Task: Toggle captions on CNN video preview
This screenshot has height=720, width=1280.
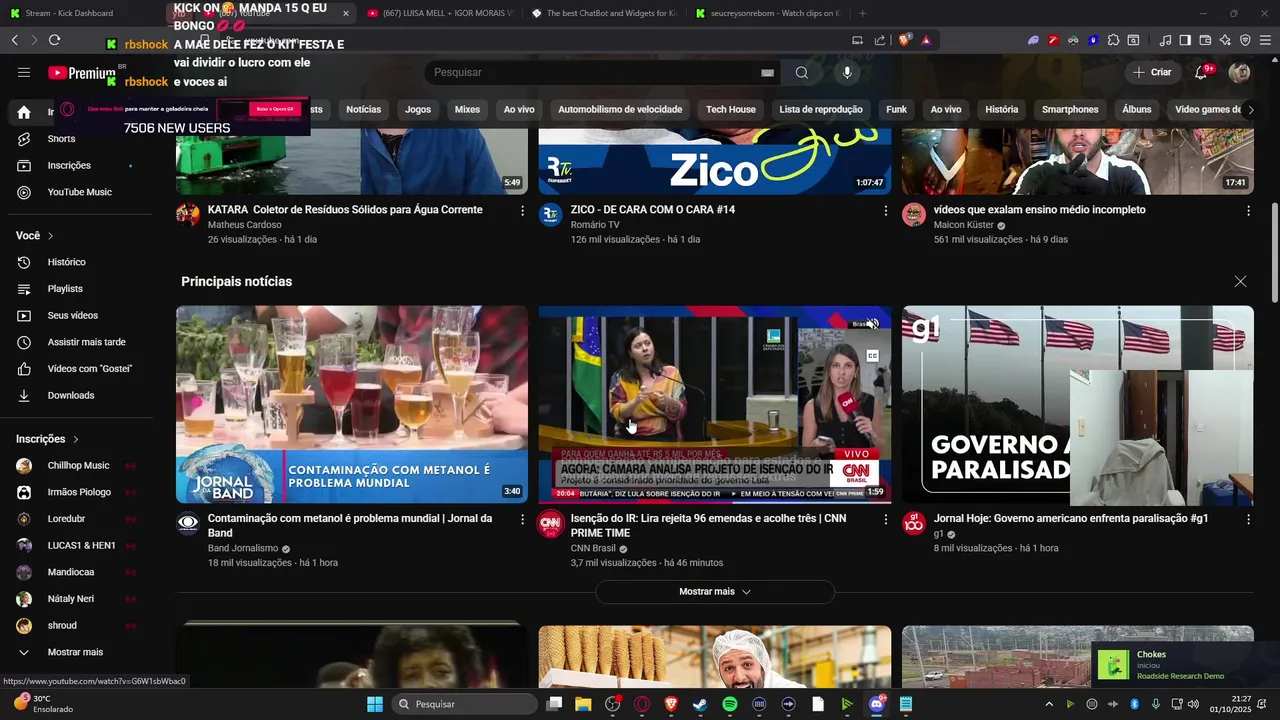Action: [x=872, y=355]
